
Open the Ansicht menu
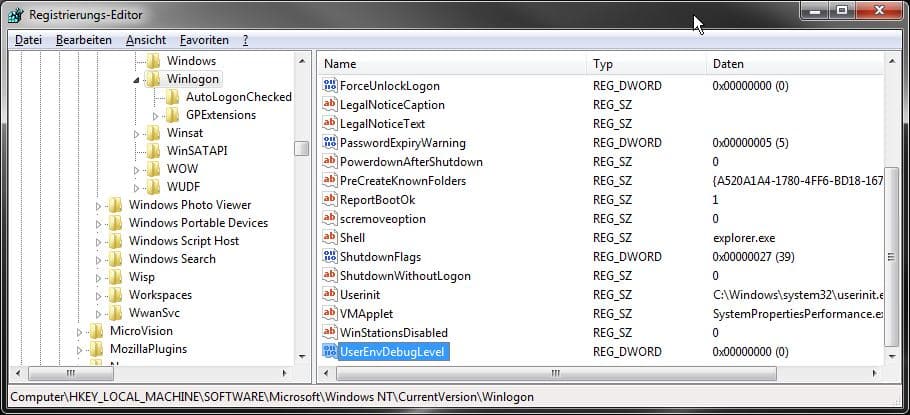point(146,40)
